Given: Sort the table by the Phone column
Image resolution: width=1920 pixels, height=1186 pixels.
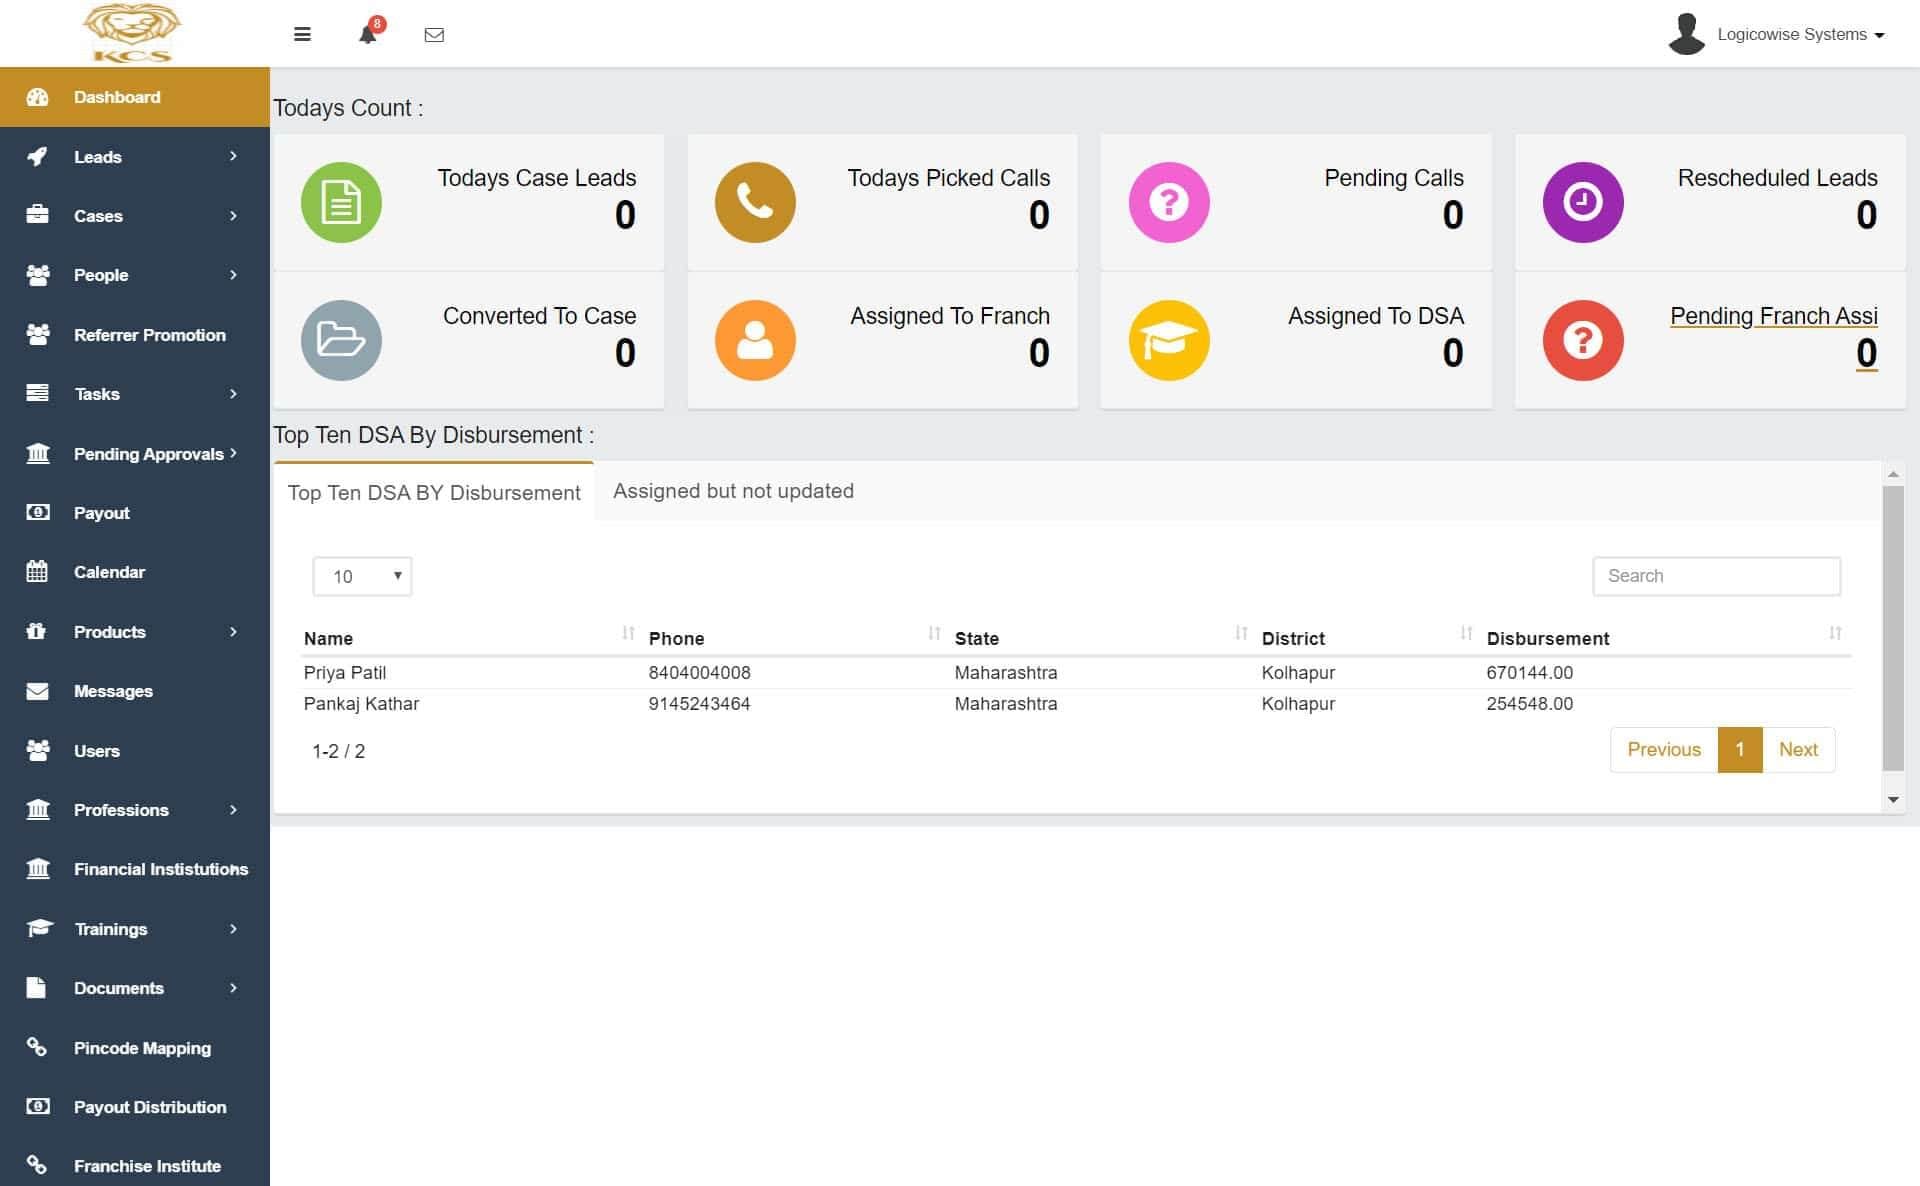Looking at the screenshot, I should coord(676,638).
